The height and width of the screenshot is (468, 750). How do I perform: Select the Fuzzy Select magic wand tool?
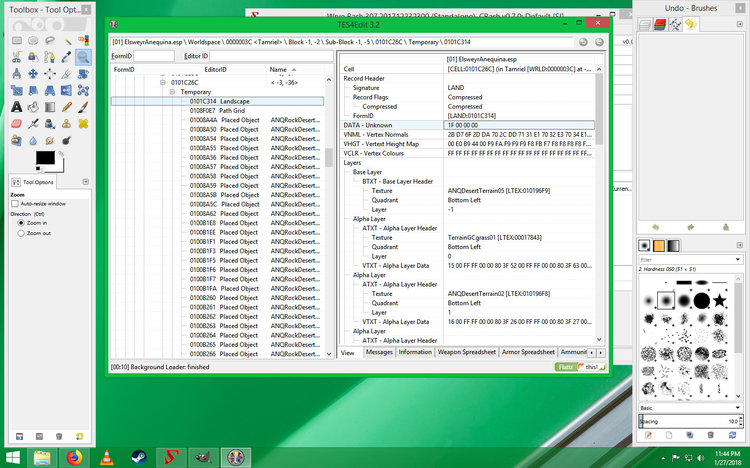66,40
